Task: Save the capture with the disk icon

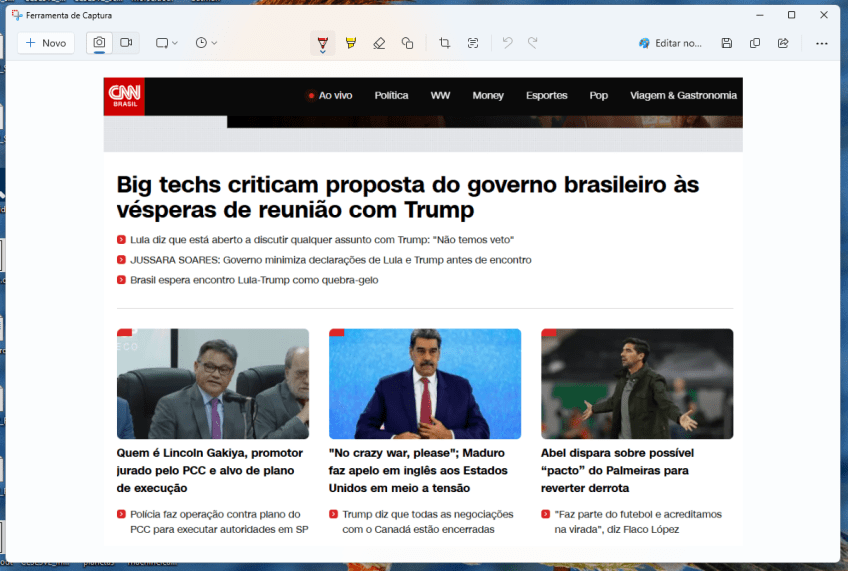Action: (x=727, y=43)
